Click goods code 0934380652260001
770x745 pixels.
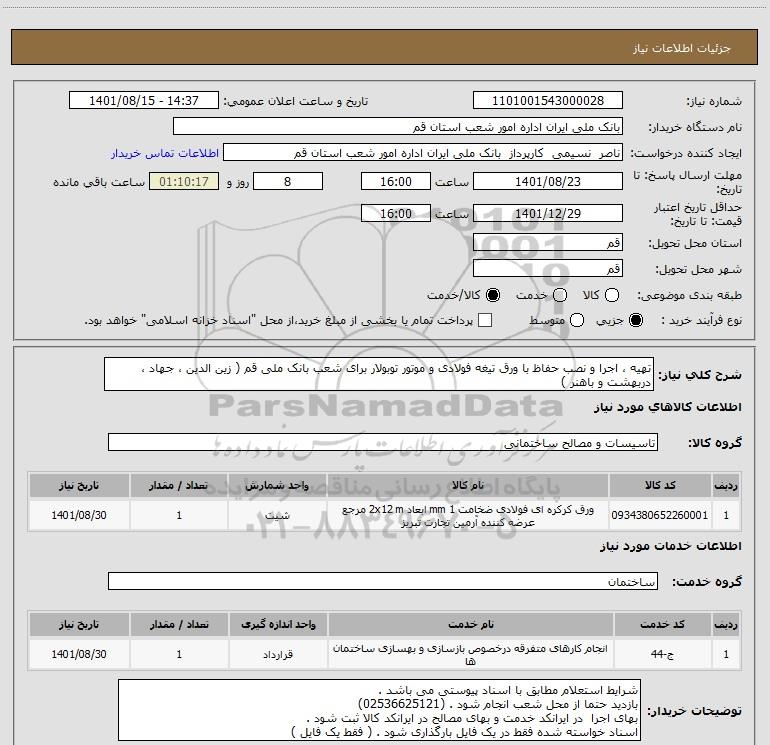click(x=660, y=515)
